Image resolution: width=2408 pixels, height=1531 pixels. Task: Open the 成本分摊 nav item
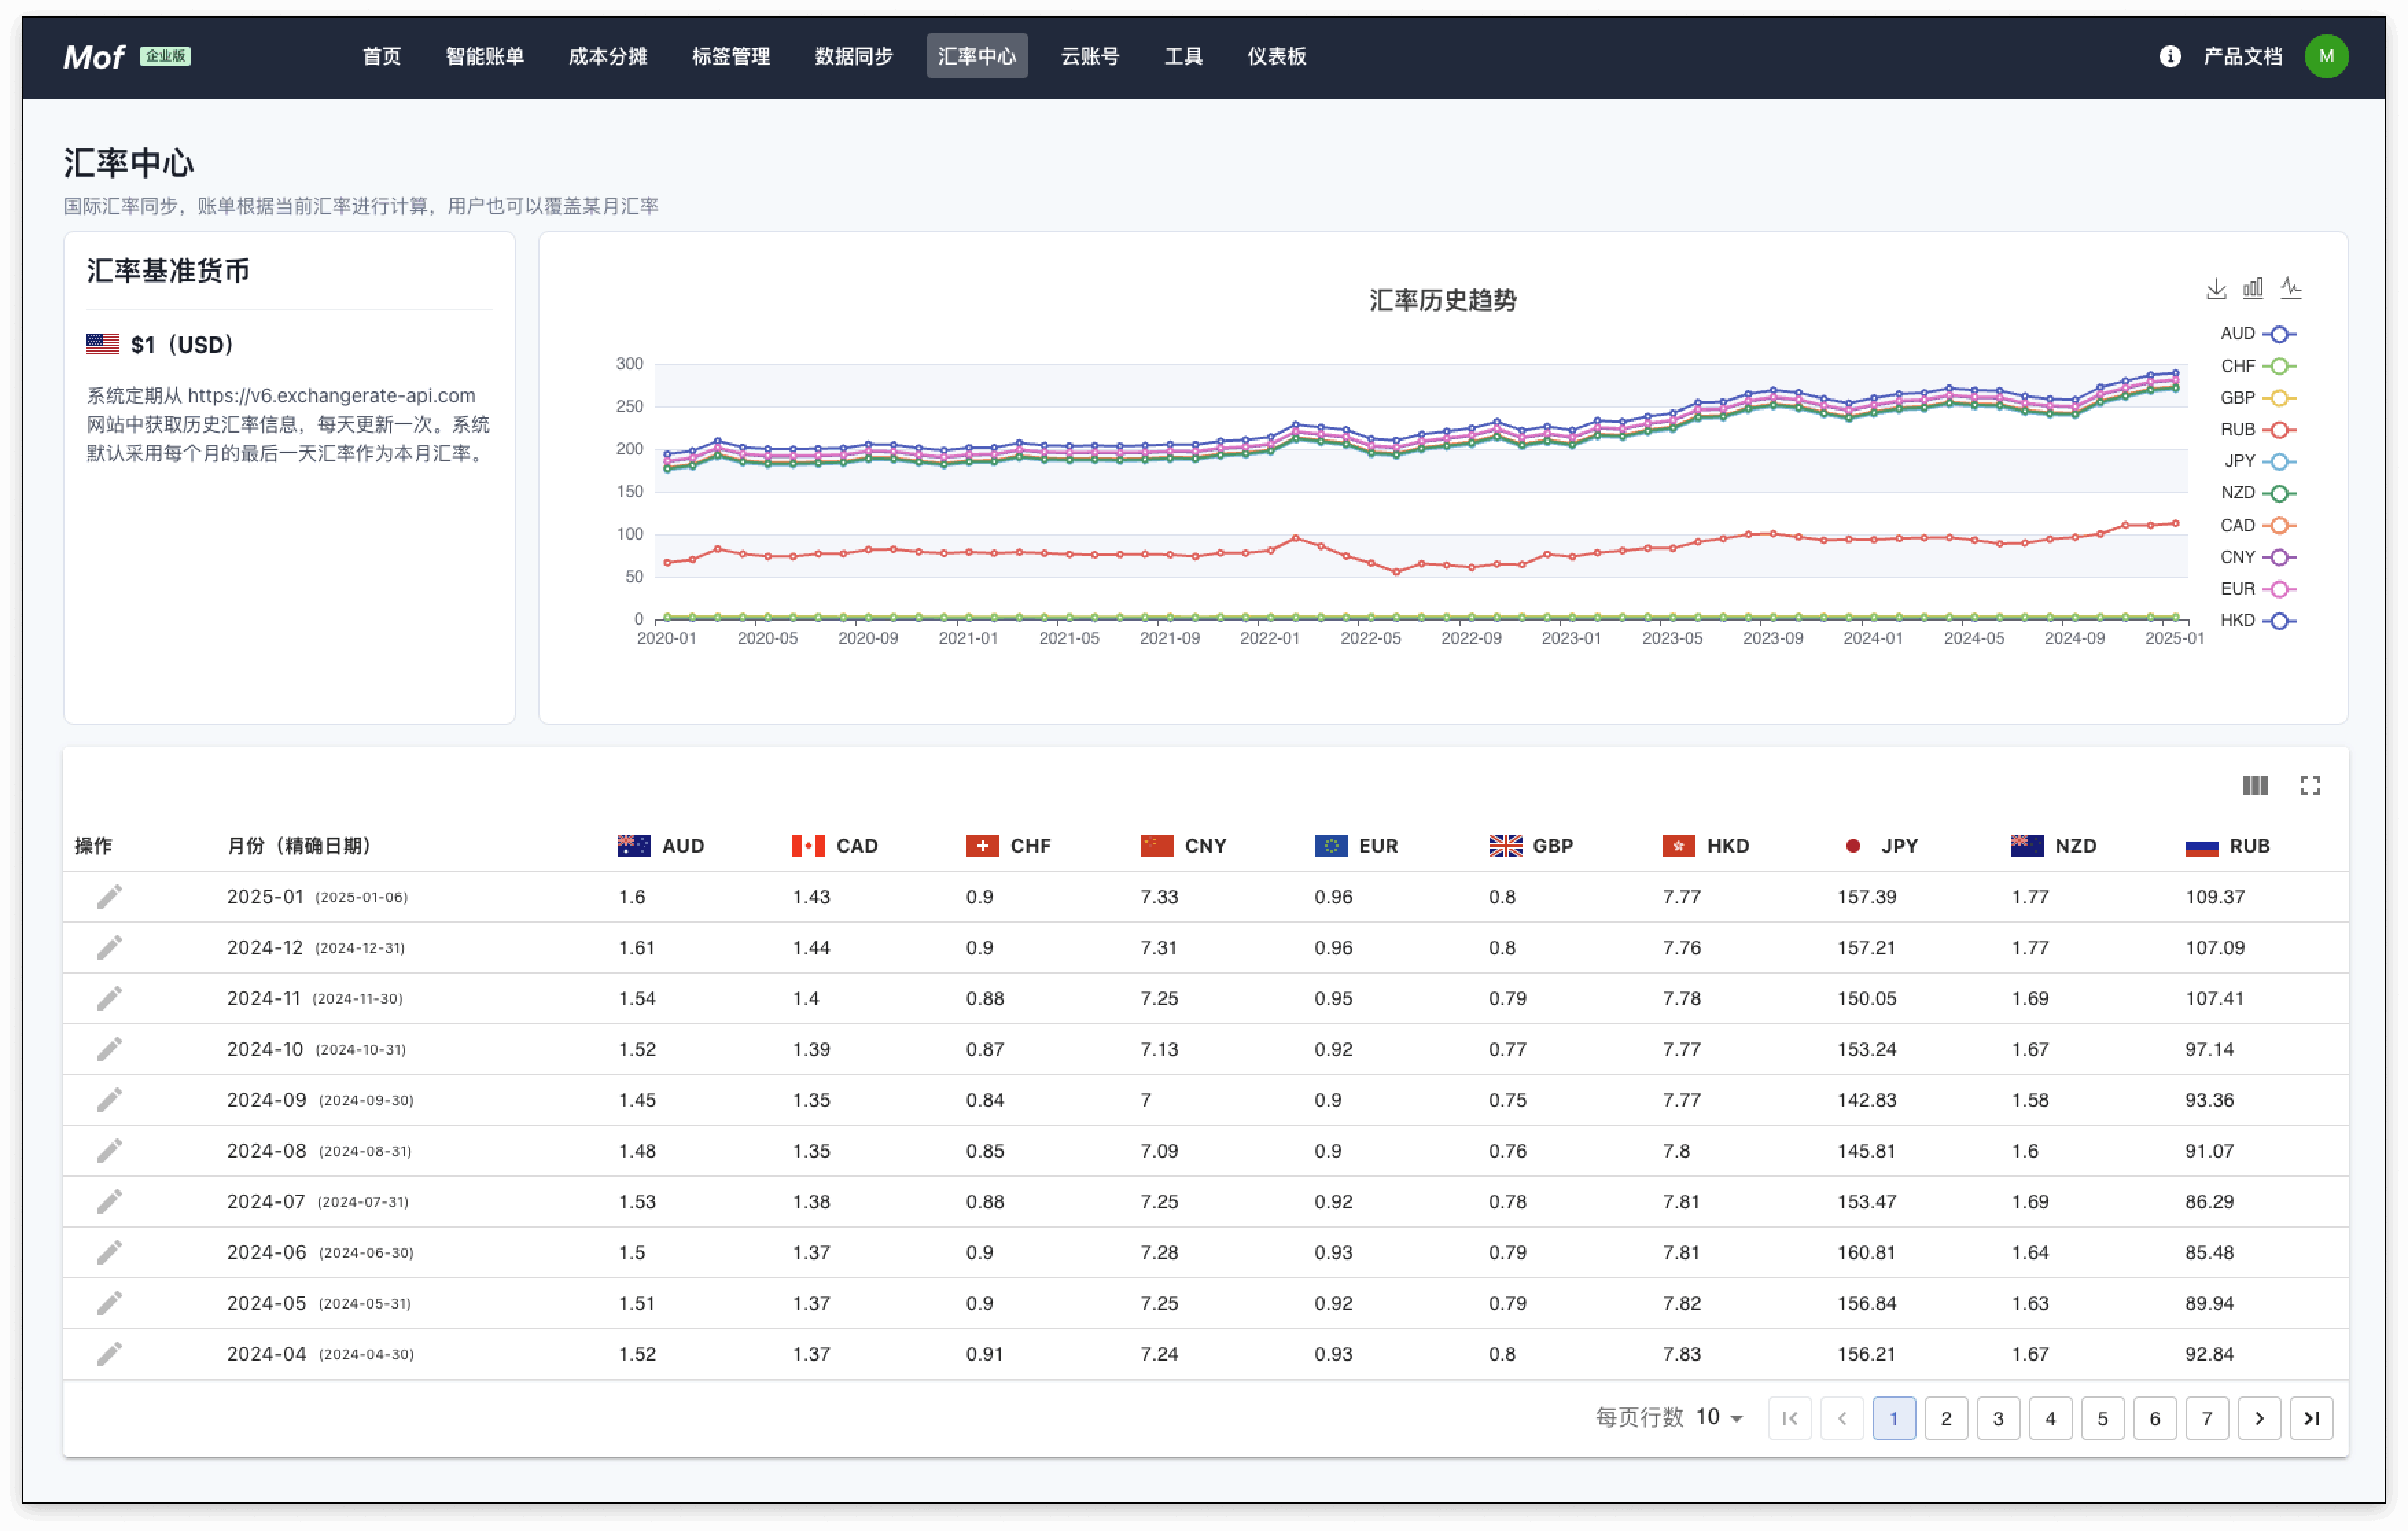(x=607, y=56)
